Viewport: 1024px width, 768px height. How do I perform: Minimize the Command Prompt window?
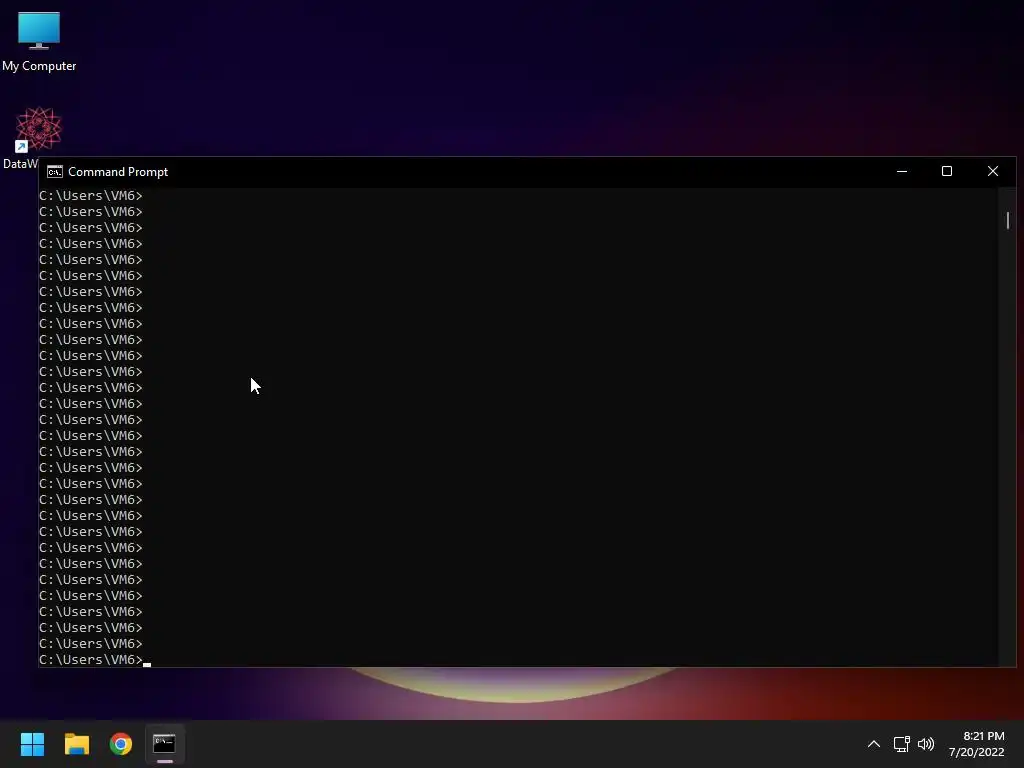902,171
